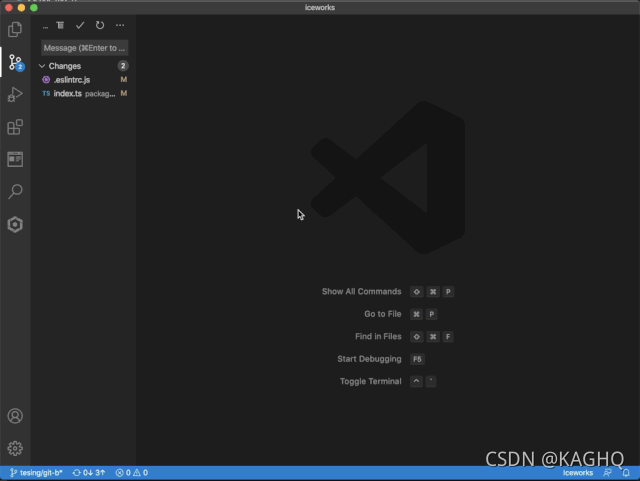Screen dimensions: 640x481
Task: Click the feedback icon in status bar
Action: pos(607,473)
